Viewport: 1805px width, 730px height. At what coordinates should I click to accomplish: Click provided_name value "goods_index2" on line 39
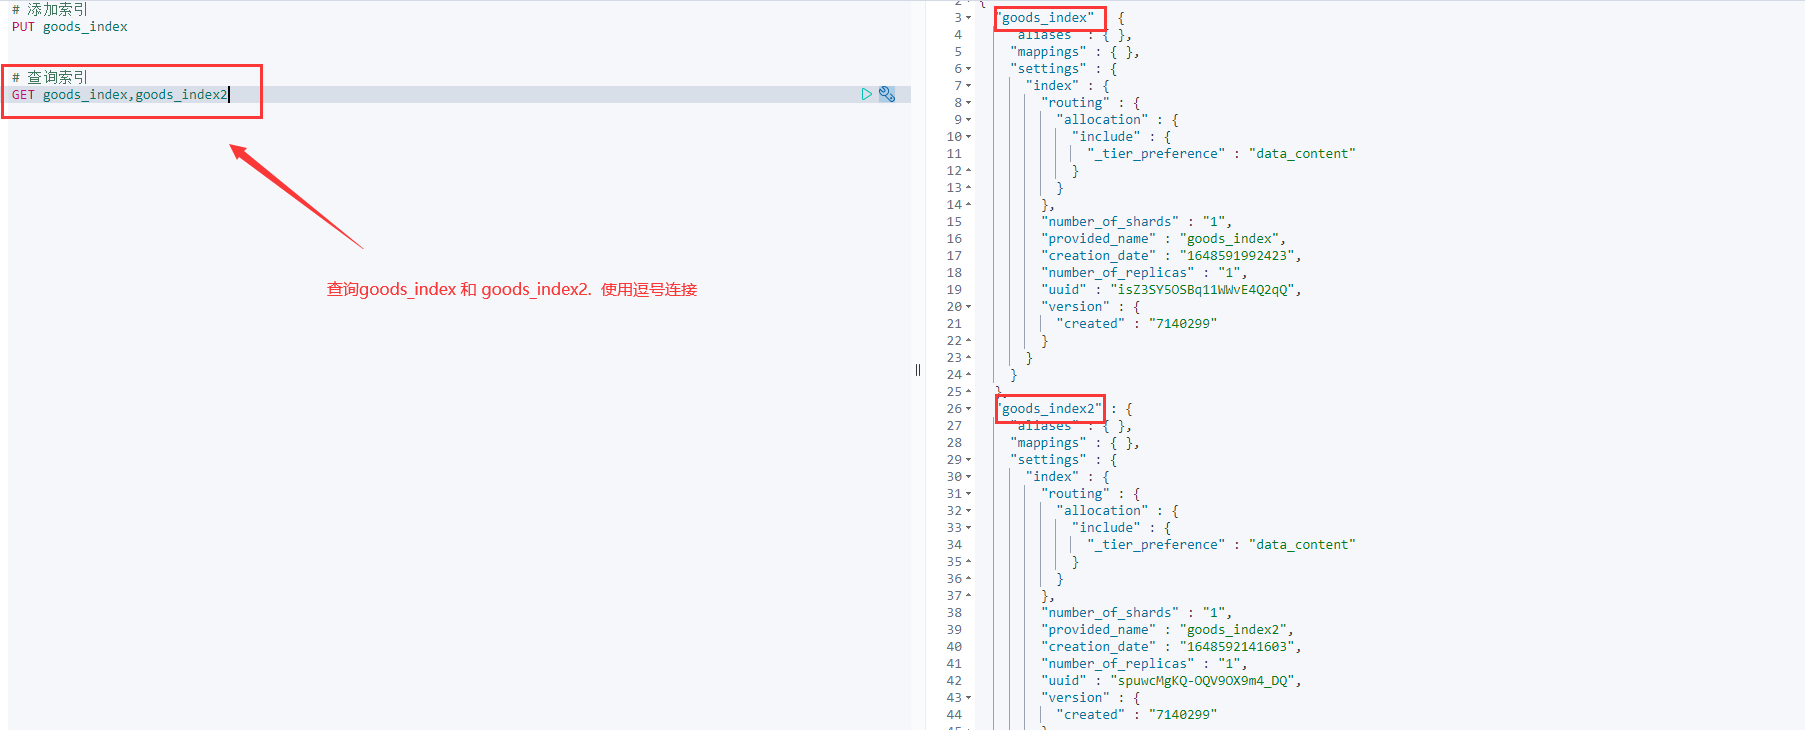click(x=1233, y=630)
